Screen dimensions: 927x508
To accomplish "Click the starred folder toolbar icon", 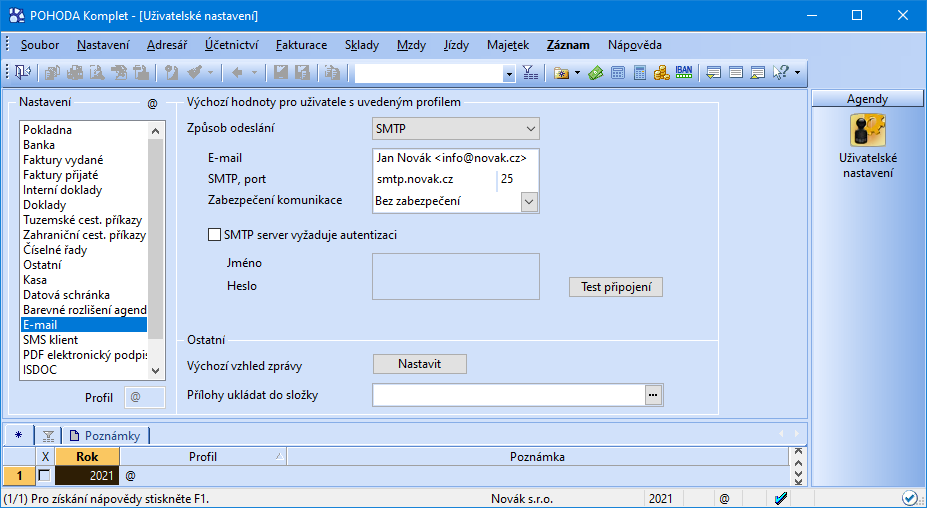I will 562,73.
